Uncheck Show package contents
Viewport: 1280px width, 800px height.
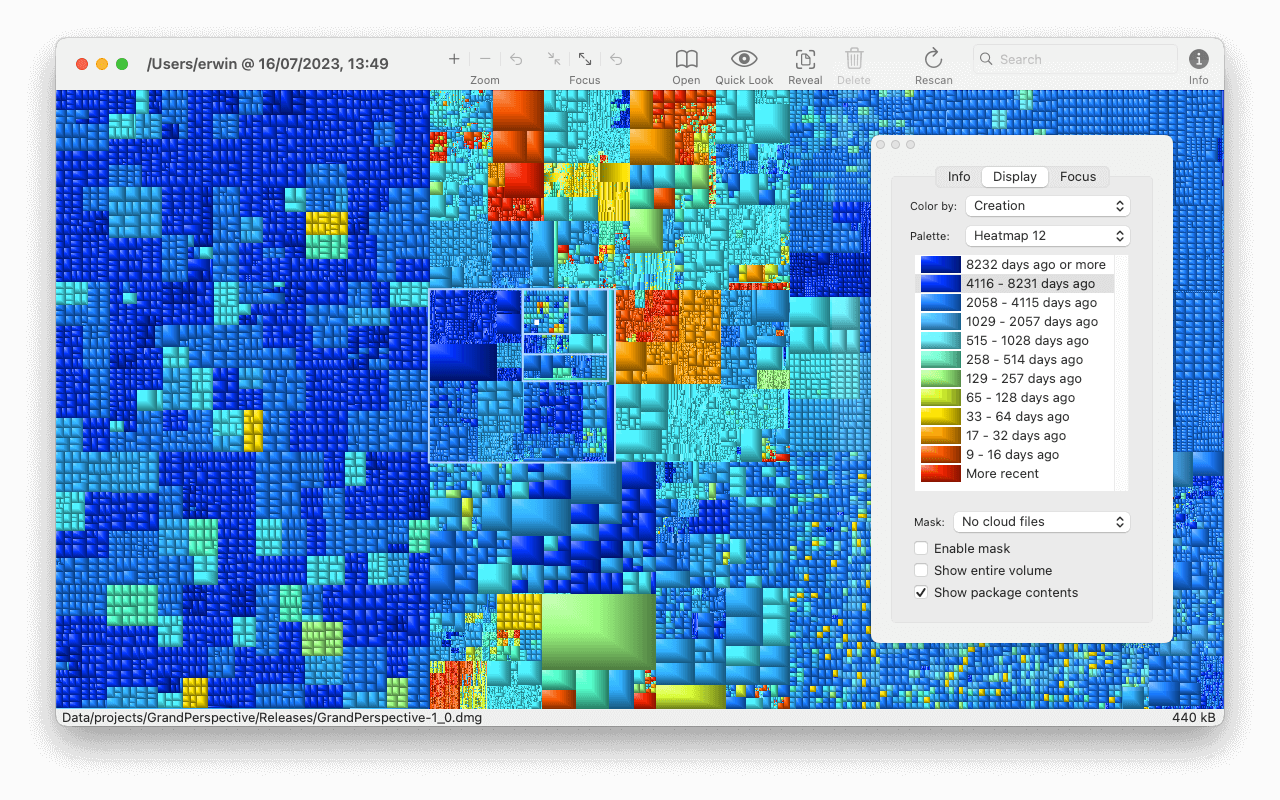click(921, 592)
